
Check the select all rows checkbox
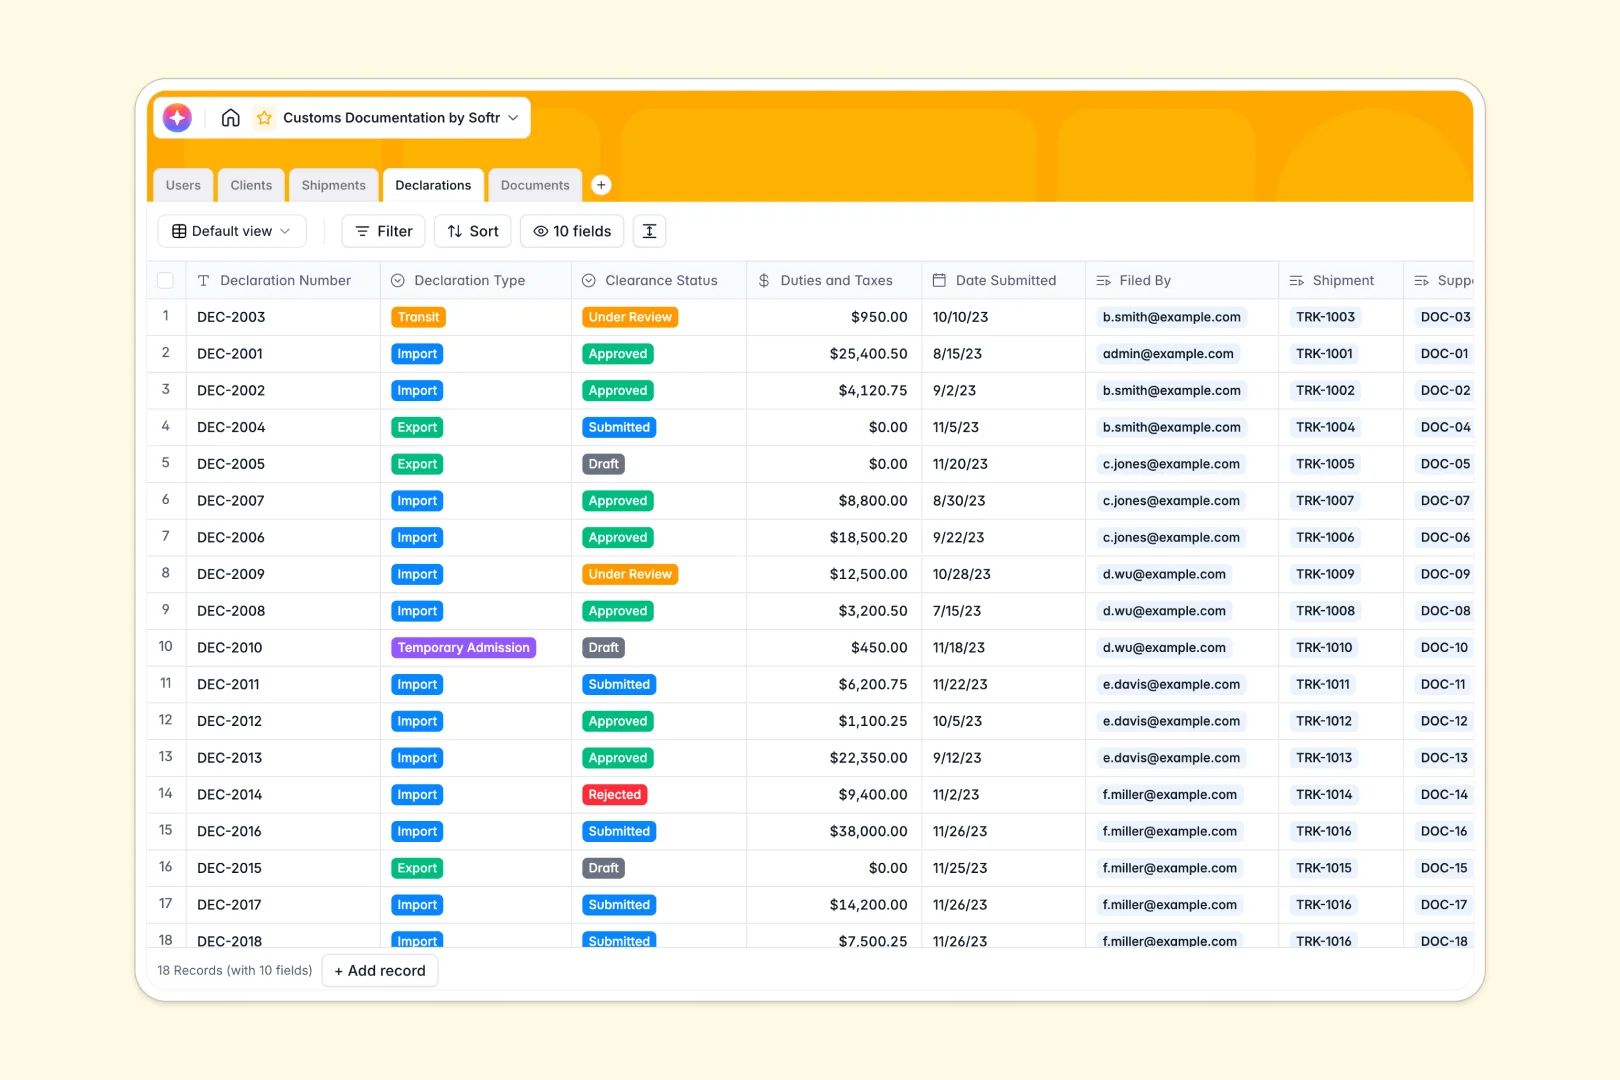[x=166, y=281]
